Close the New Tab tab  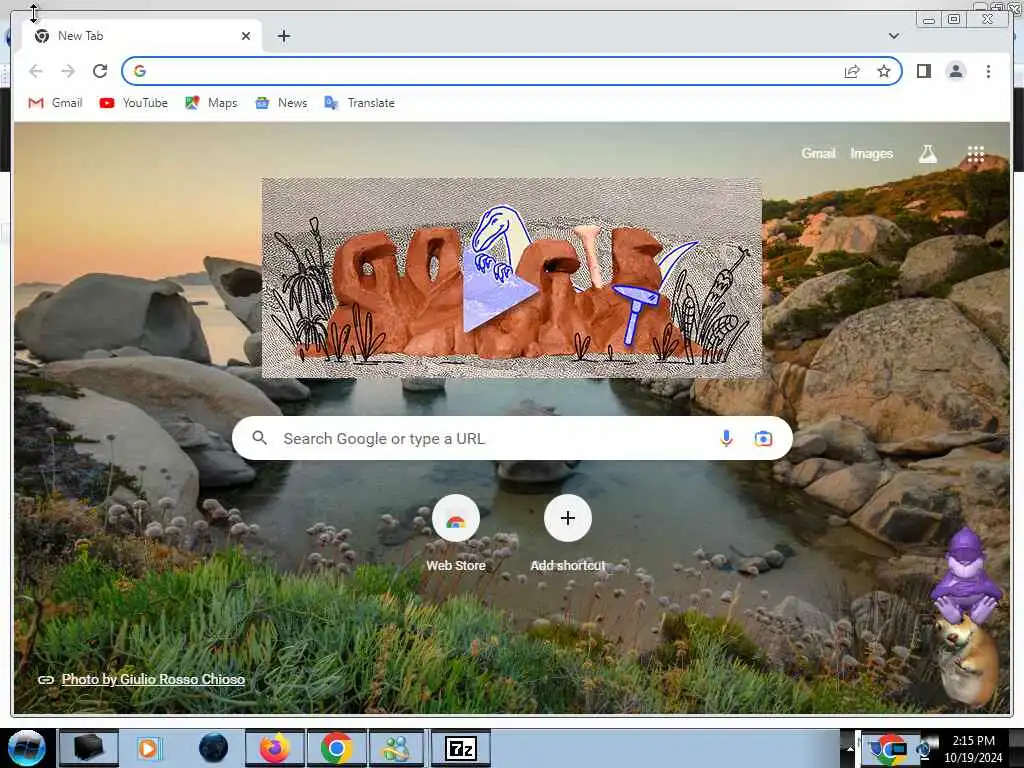246,36
